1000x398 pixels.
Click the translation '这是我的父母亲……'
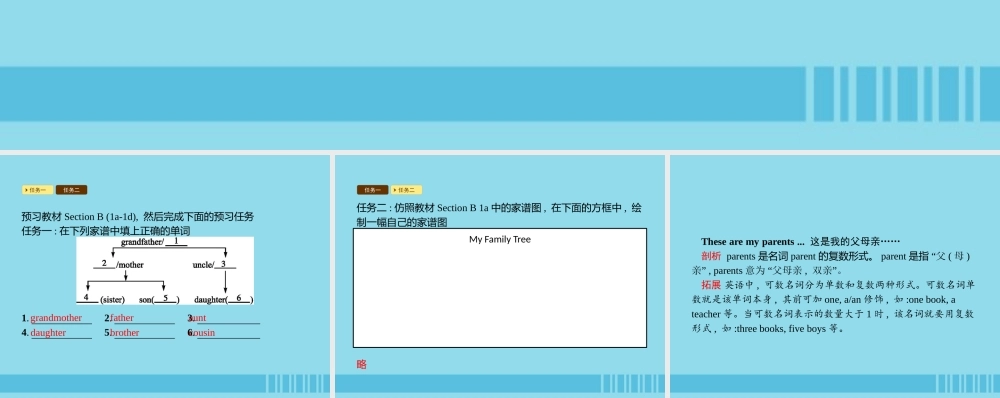855,242
